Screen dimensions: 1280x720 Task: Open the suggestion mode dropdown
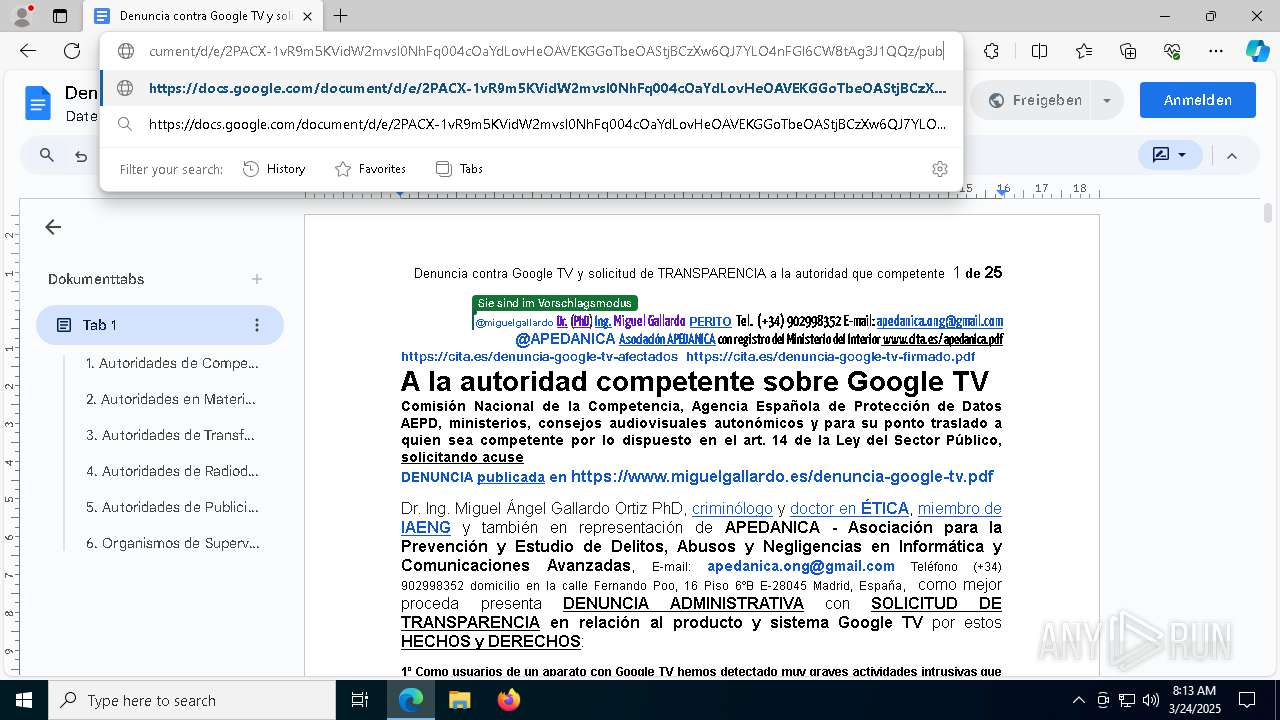pos(1170,155)
